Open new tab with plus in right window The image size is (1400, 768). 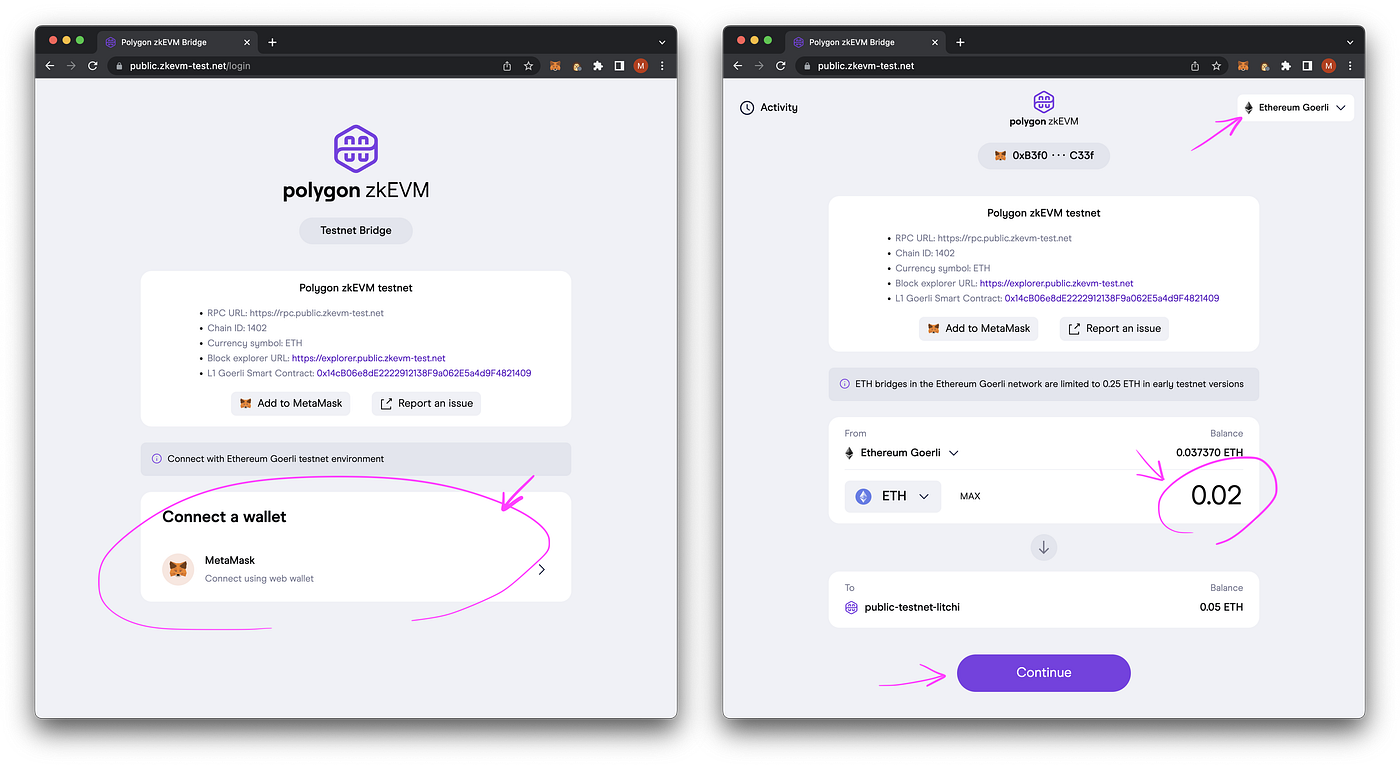tap(960, 42)
